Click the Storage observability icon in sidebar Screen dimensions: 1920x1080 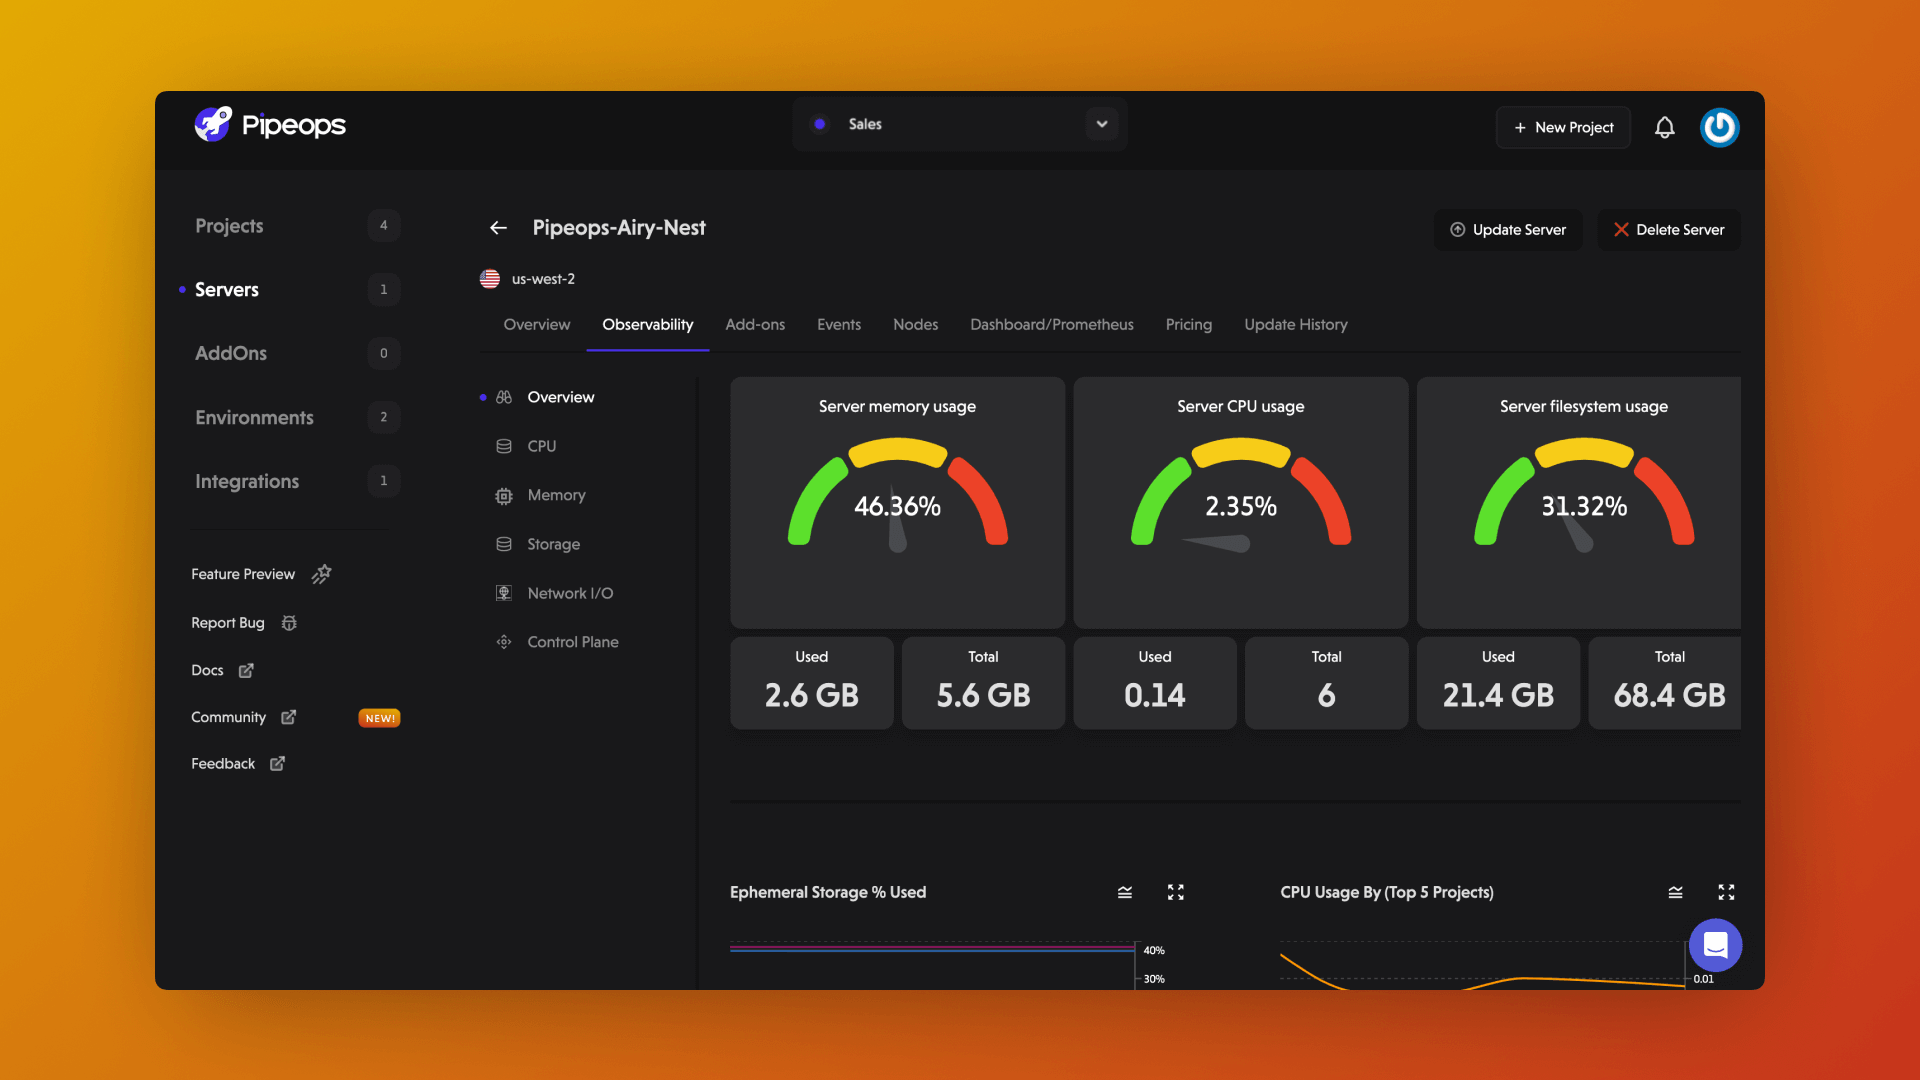[504, 542]
